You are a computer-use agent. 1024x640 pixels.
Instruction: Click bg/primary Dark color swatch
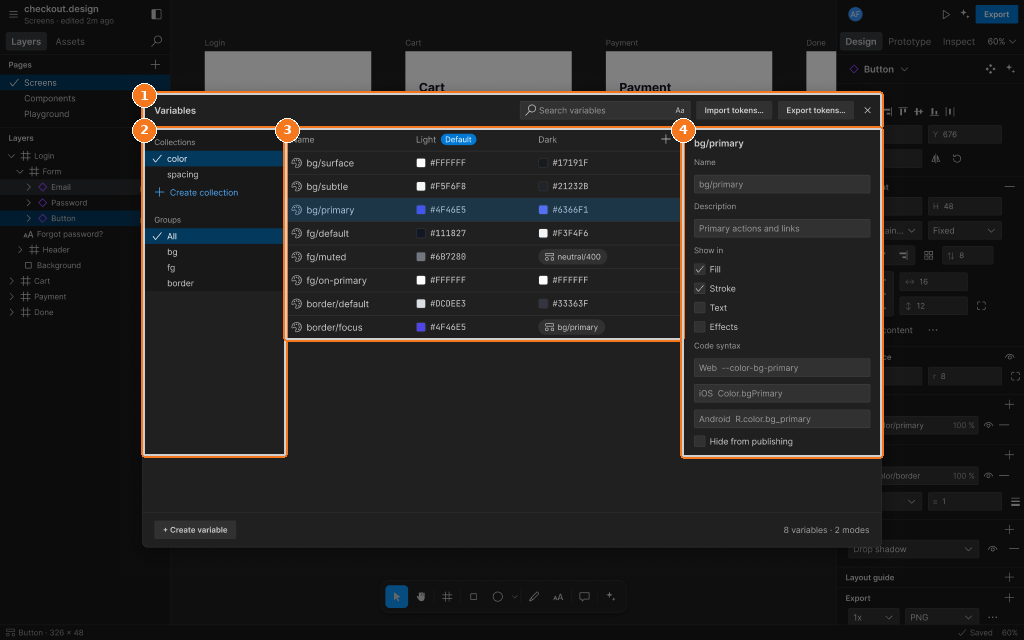pyautogui.click(x=543, y=210)
